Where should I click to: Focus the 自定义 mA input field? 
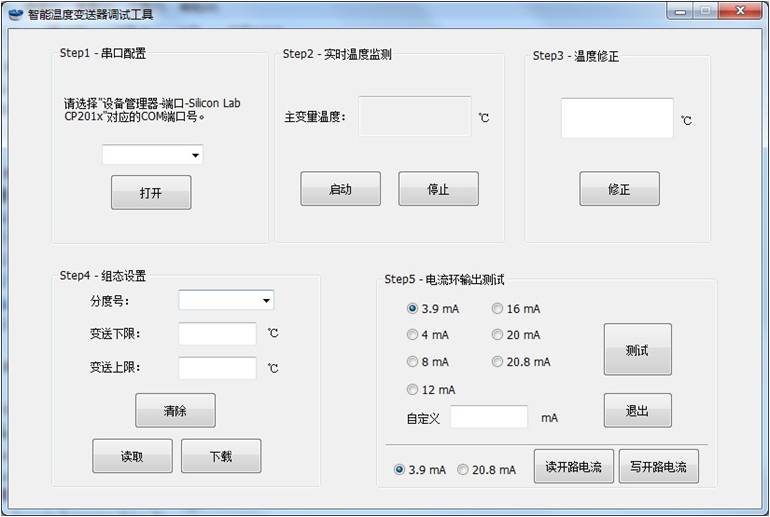488,417
